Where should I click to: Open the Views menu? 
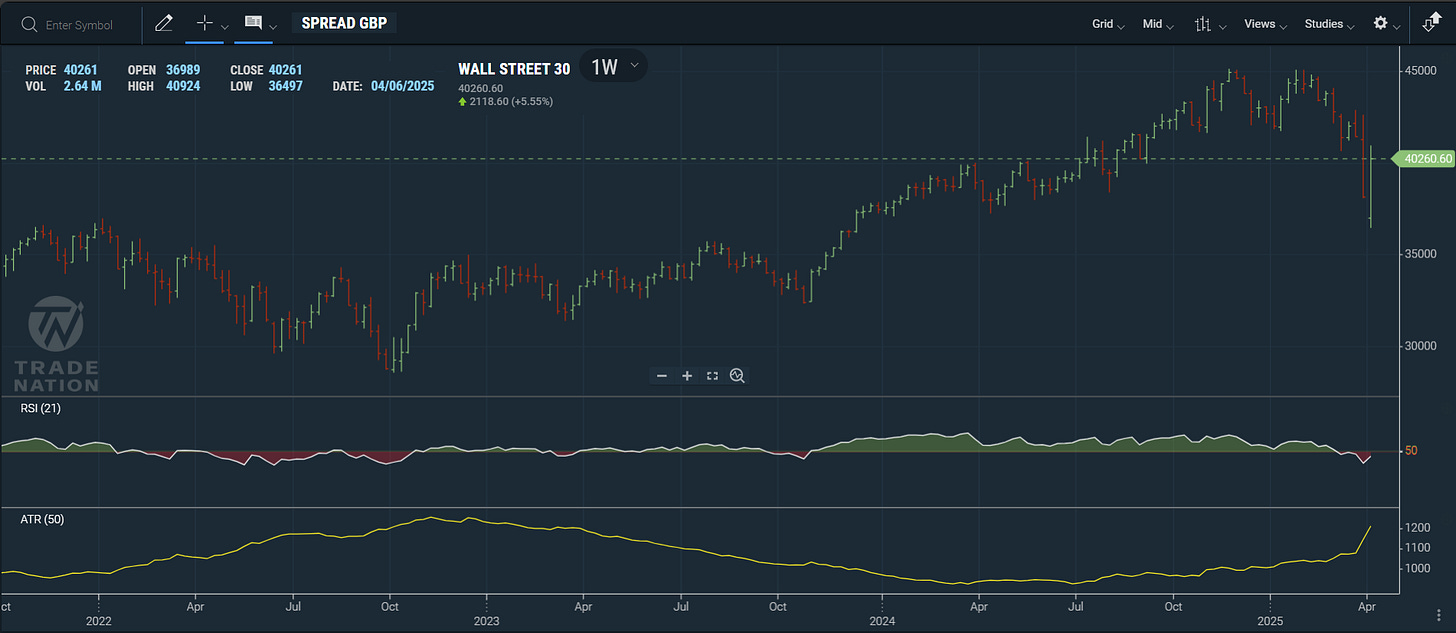click(1264, 24)
